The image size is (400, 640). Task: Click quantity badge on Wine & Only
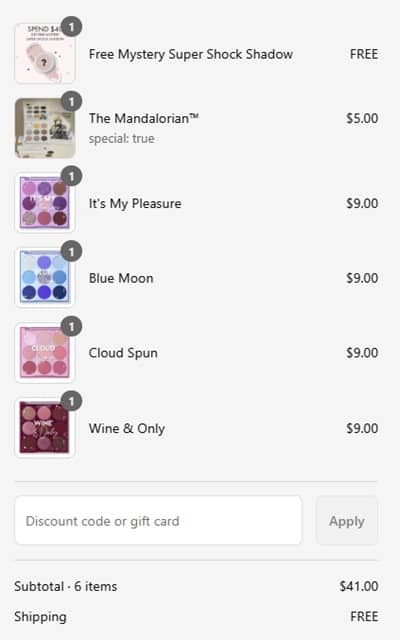71,401
